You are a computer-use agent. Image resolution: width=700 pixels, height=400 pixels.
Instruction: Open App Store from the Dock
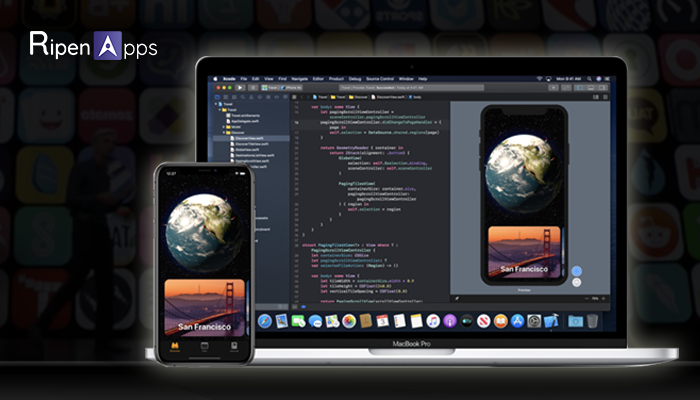[517, 321]
